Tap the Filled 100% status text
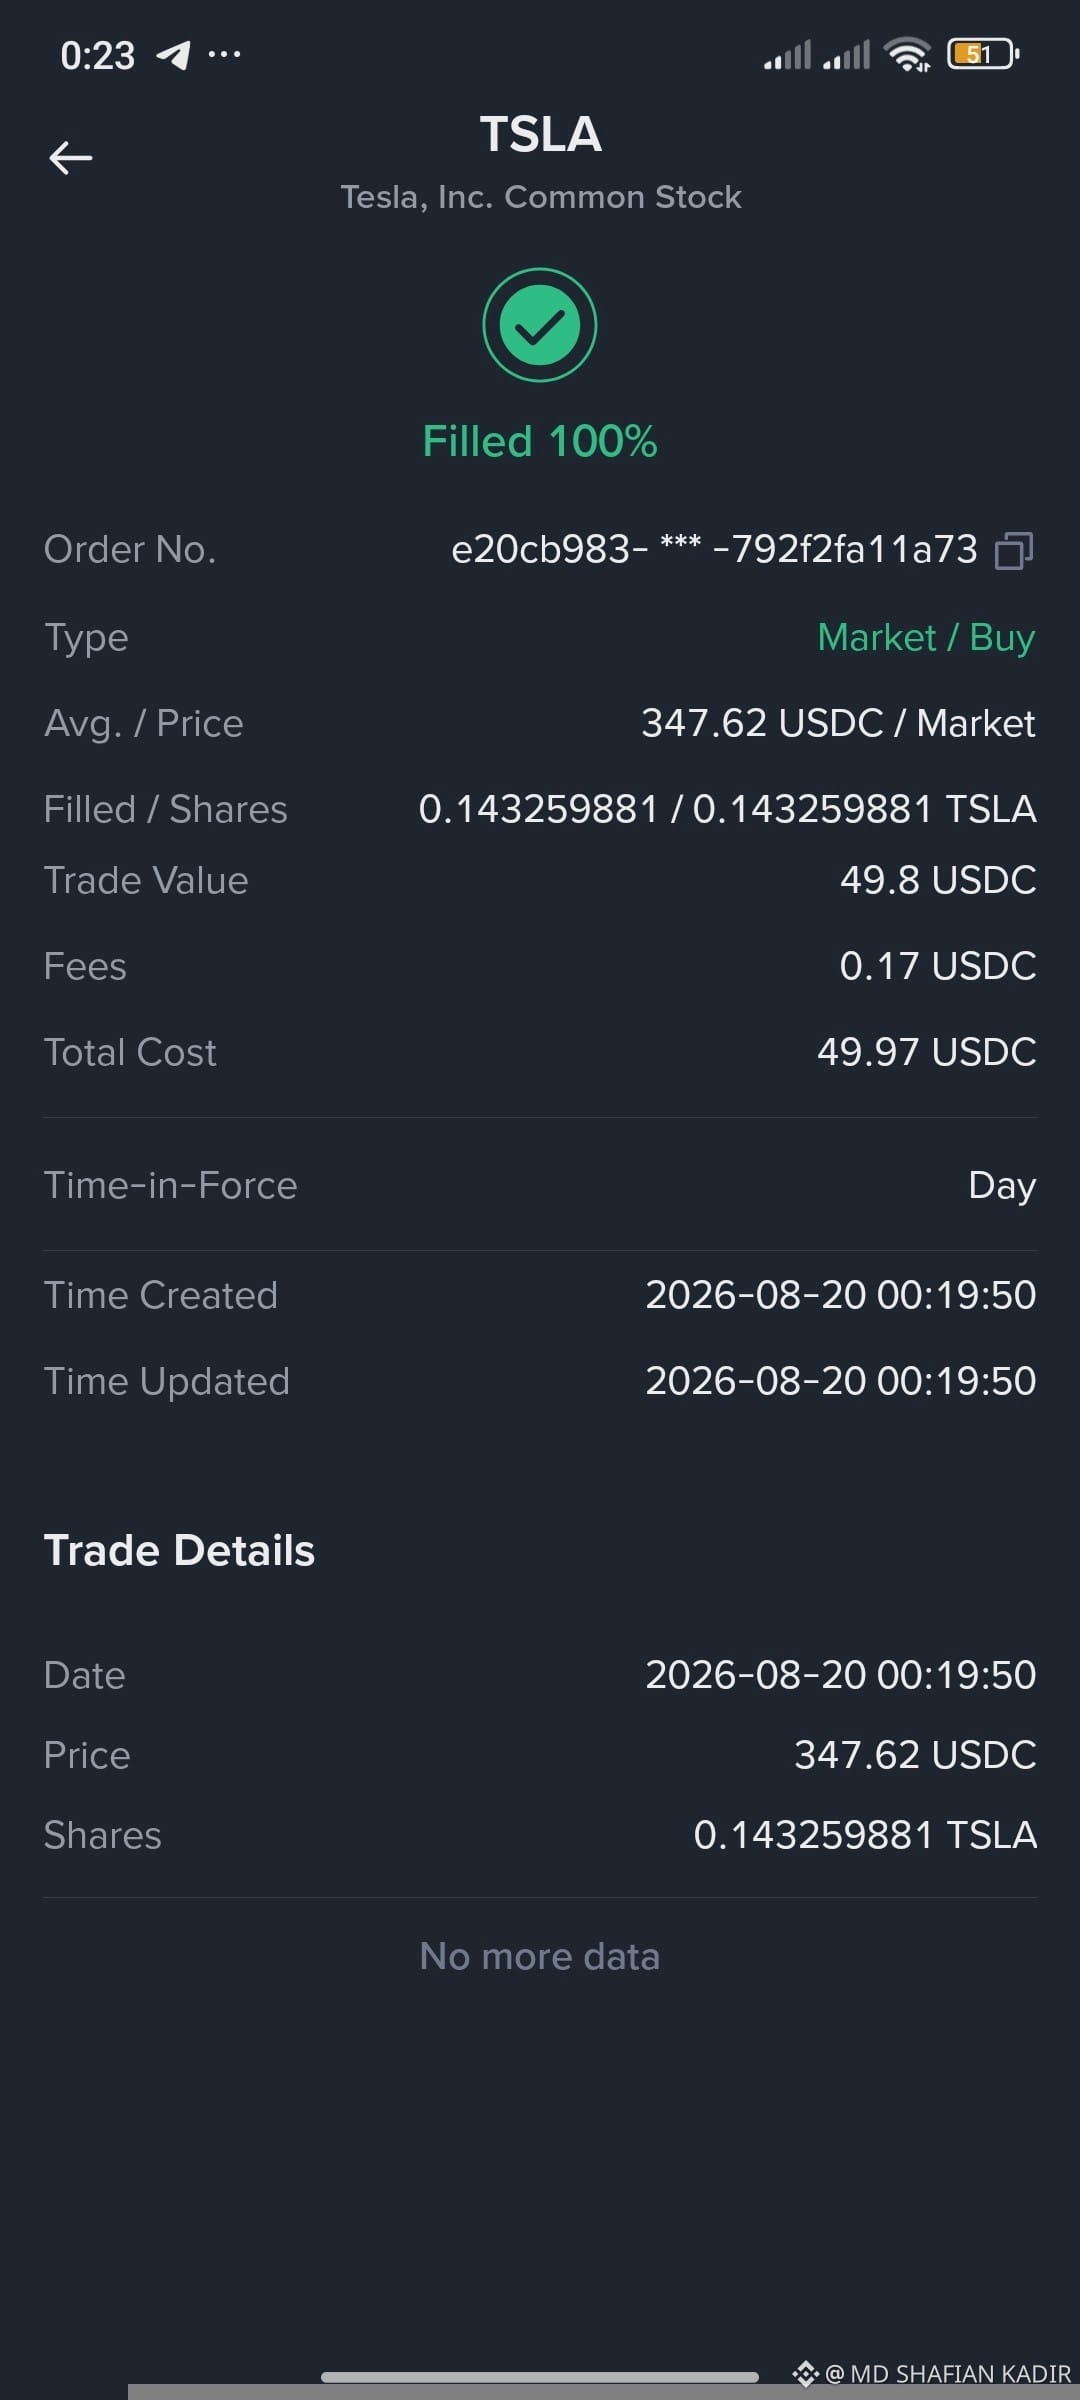Screen dimensions: 1080x2400 click(x=540, y=441)
